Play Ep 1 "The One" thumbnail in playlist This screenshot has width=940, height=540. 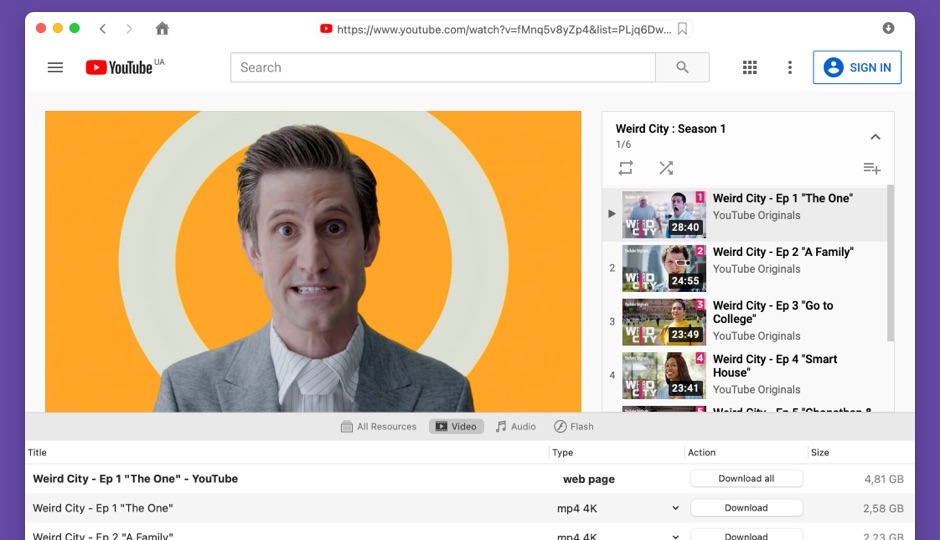664,215
